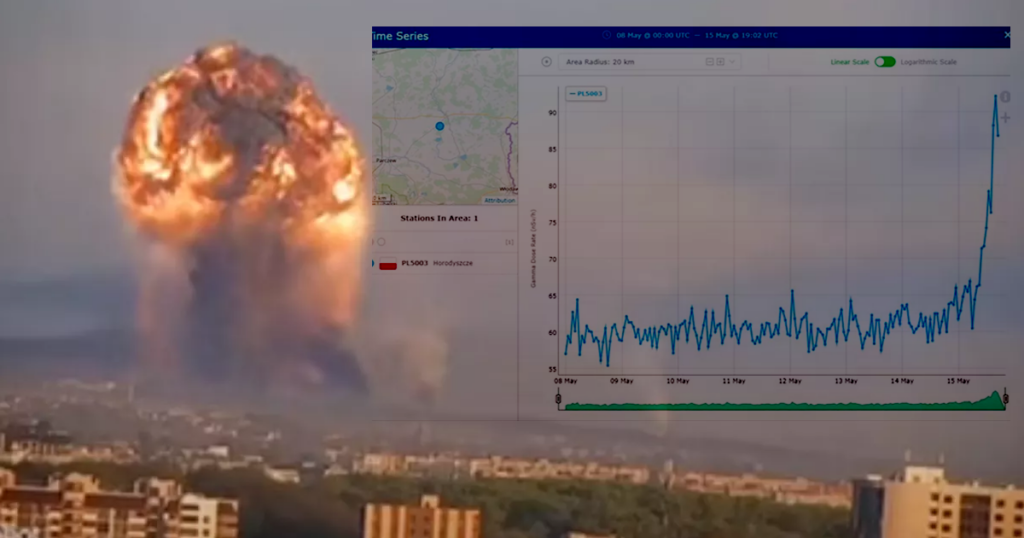
Task: Click the red color swatch for PL5003
Action: 388,265
